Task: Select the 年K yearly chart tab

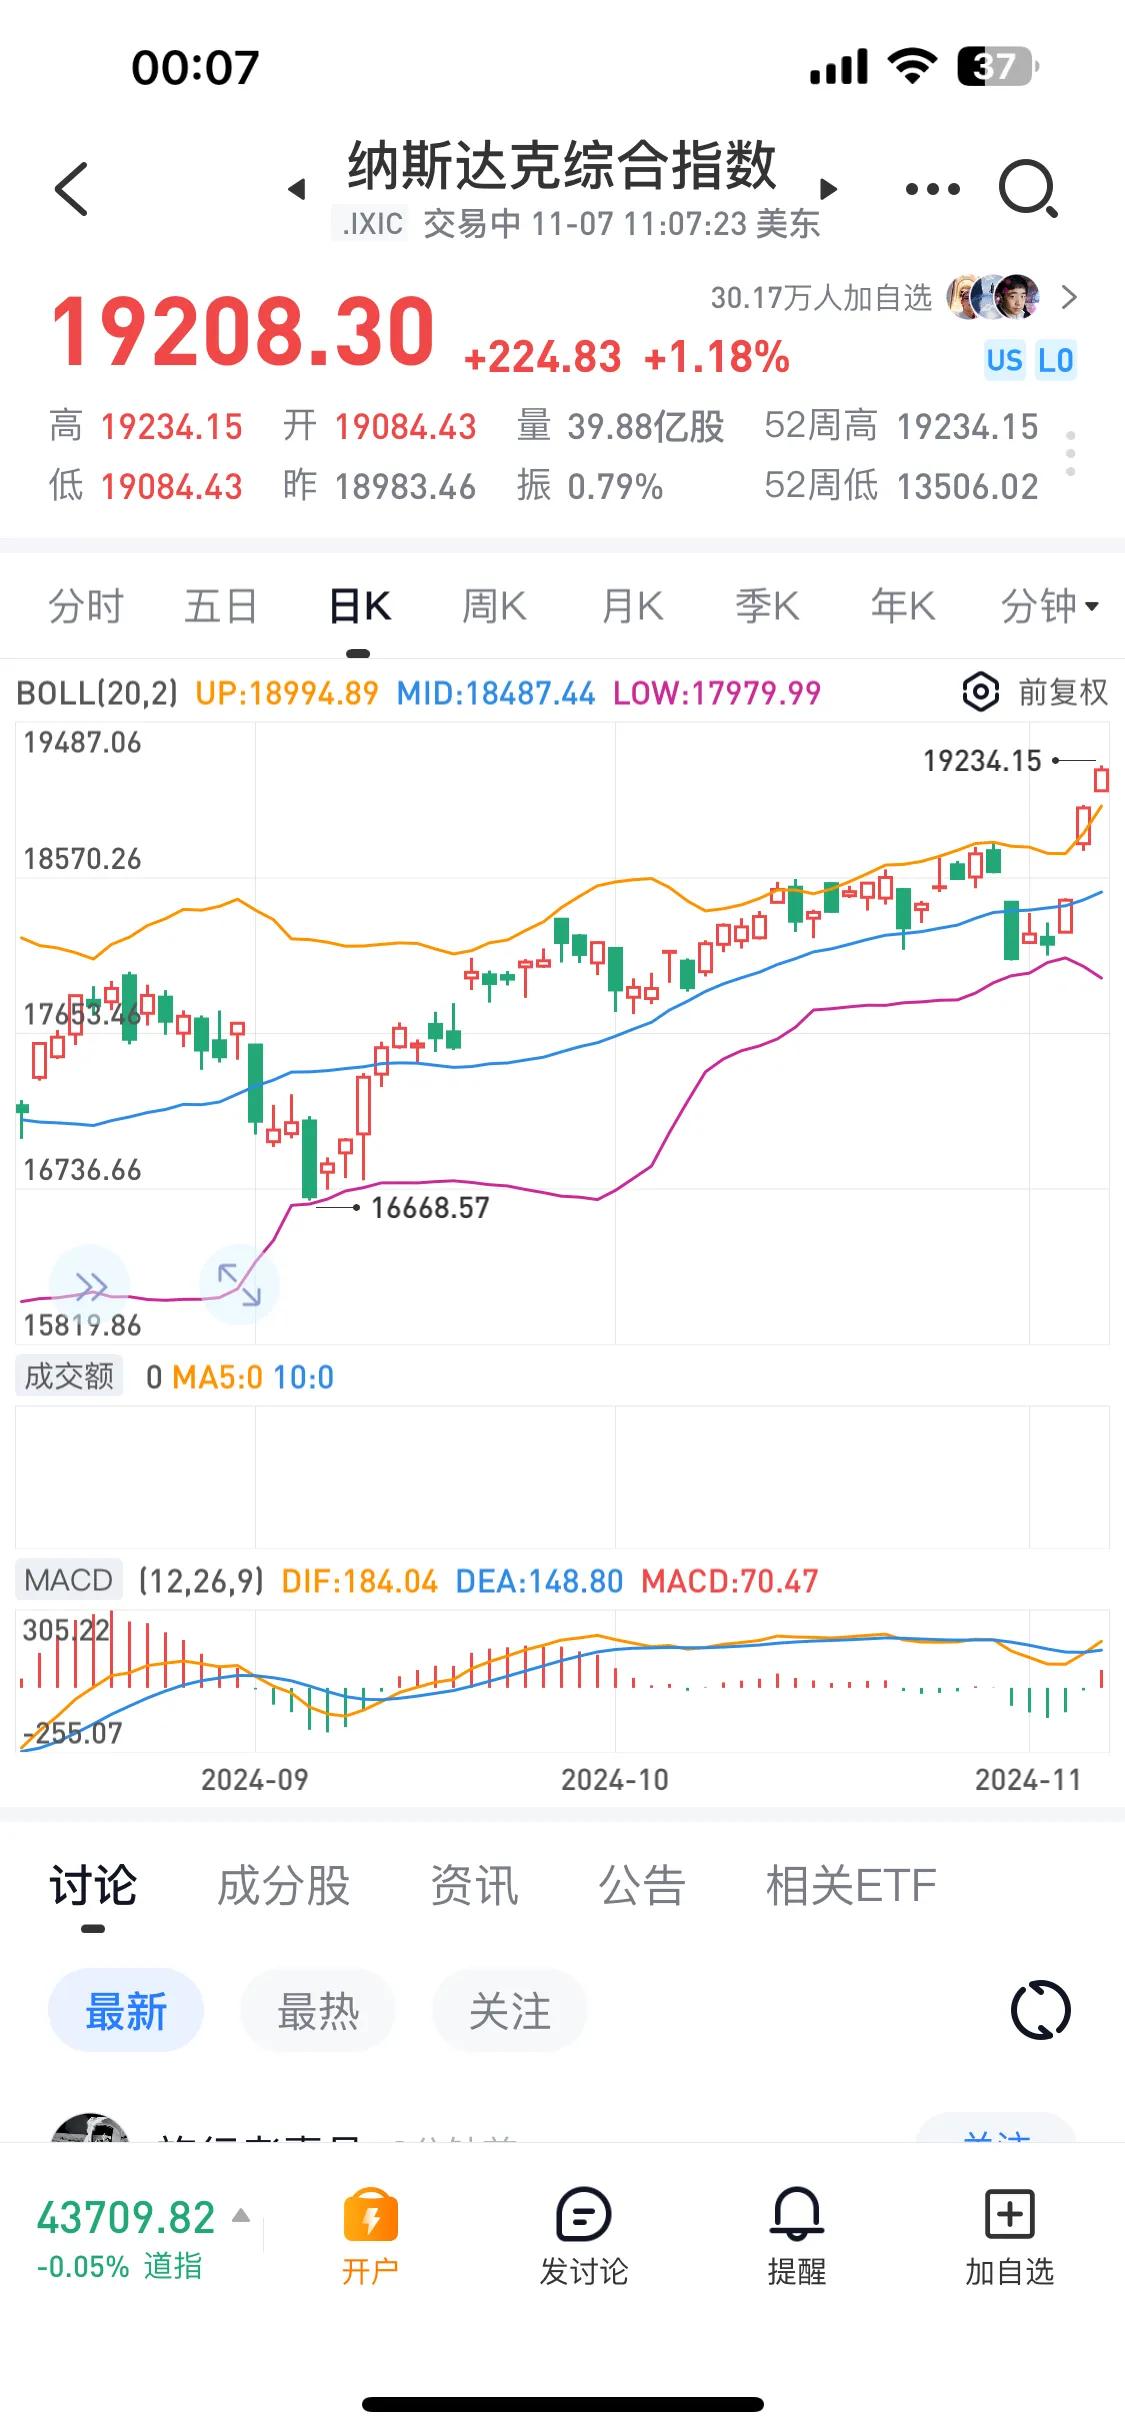Action: [x=903, y=606]
